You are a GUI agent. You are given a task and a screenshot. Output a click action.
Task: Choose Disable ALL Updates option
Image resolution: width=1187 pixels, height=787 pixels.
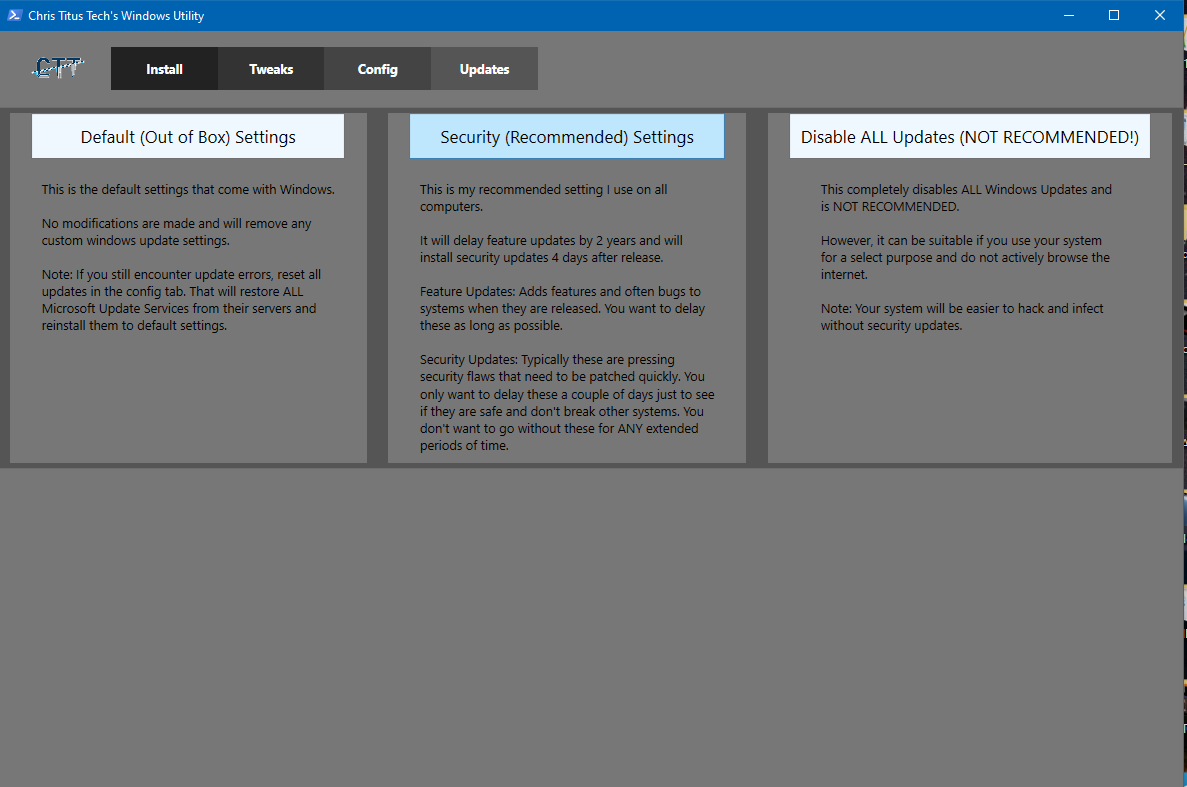[970, 136]
